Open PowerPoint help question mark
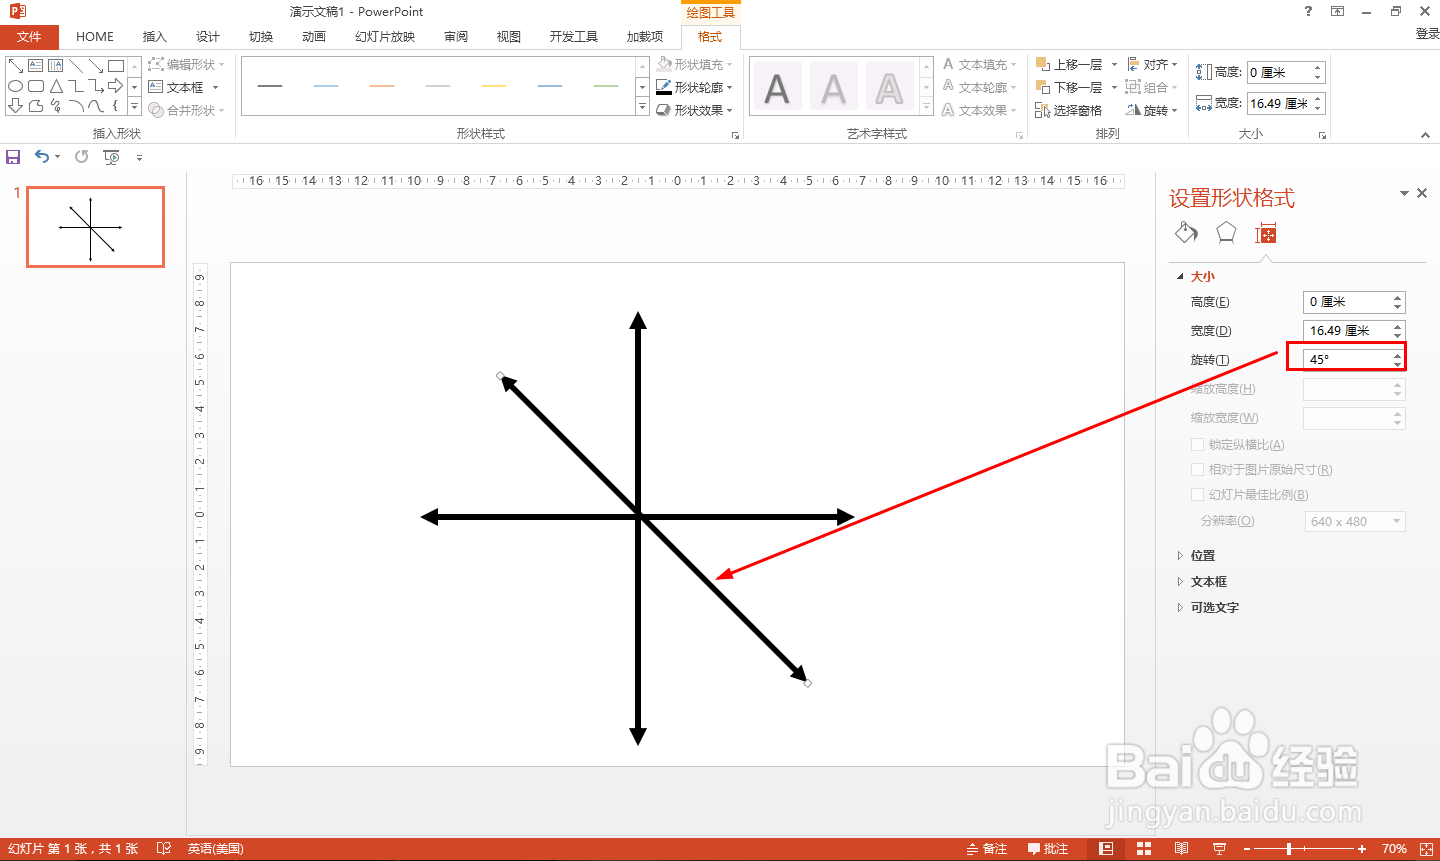Screen dimensions: 1440x861 point(1308,11)
